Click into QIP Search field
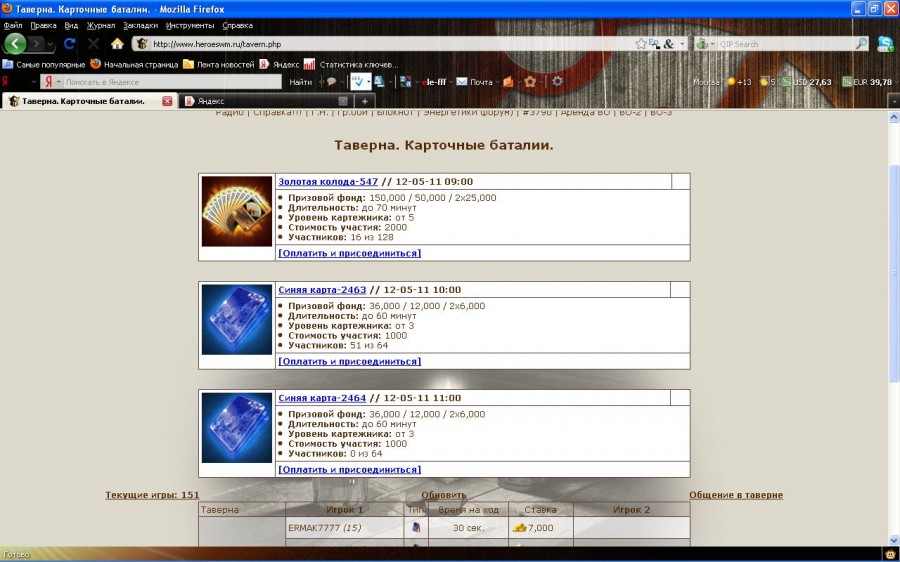This screenshot has height=562, width=900. pyautogui.click(x=785, y=44)
